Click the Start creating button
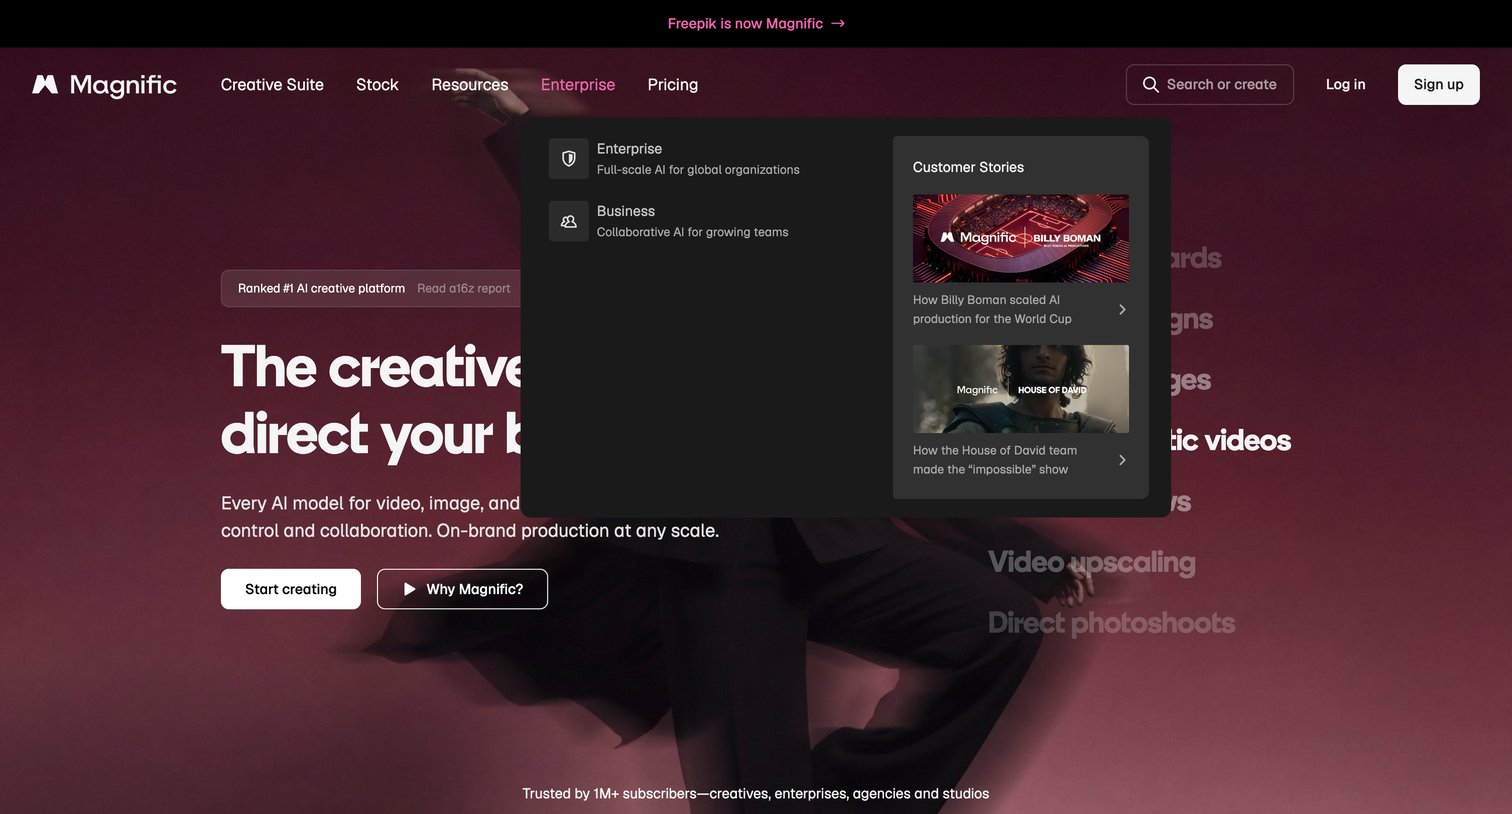The width and height of the screenshot is (1512, 814). (291, 589)
